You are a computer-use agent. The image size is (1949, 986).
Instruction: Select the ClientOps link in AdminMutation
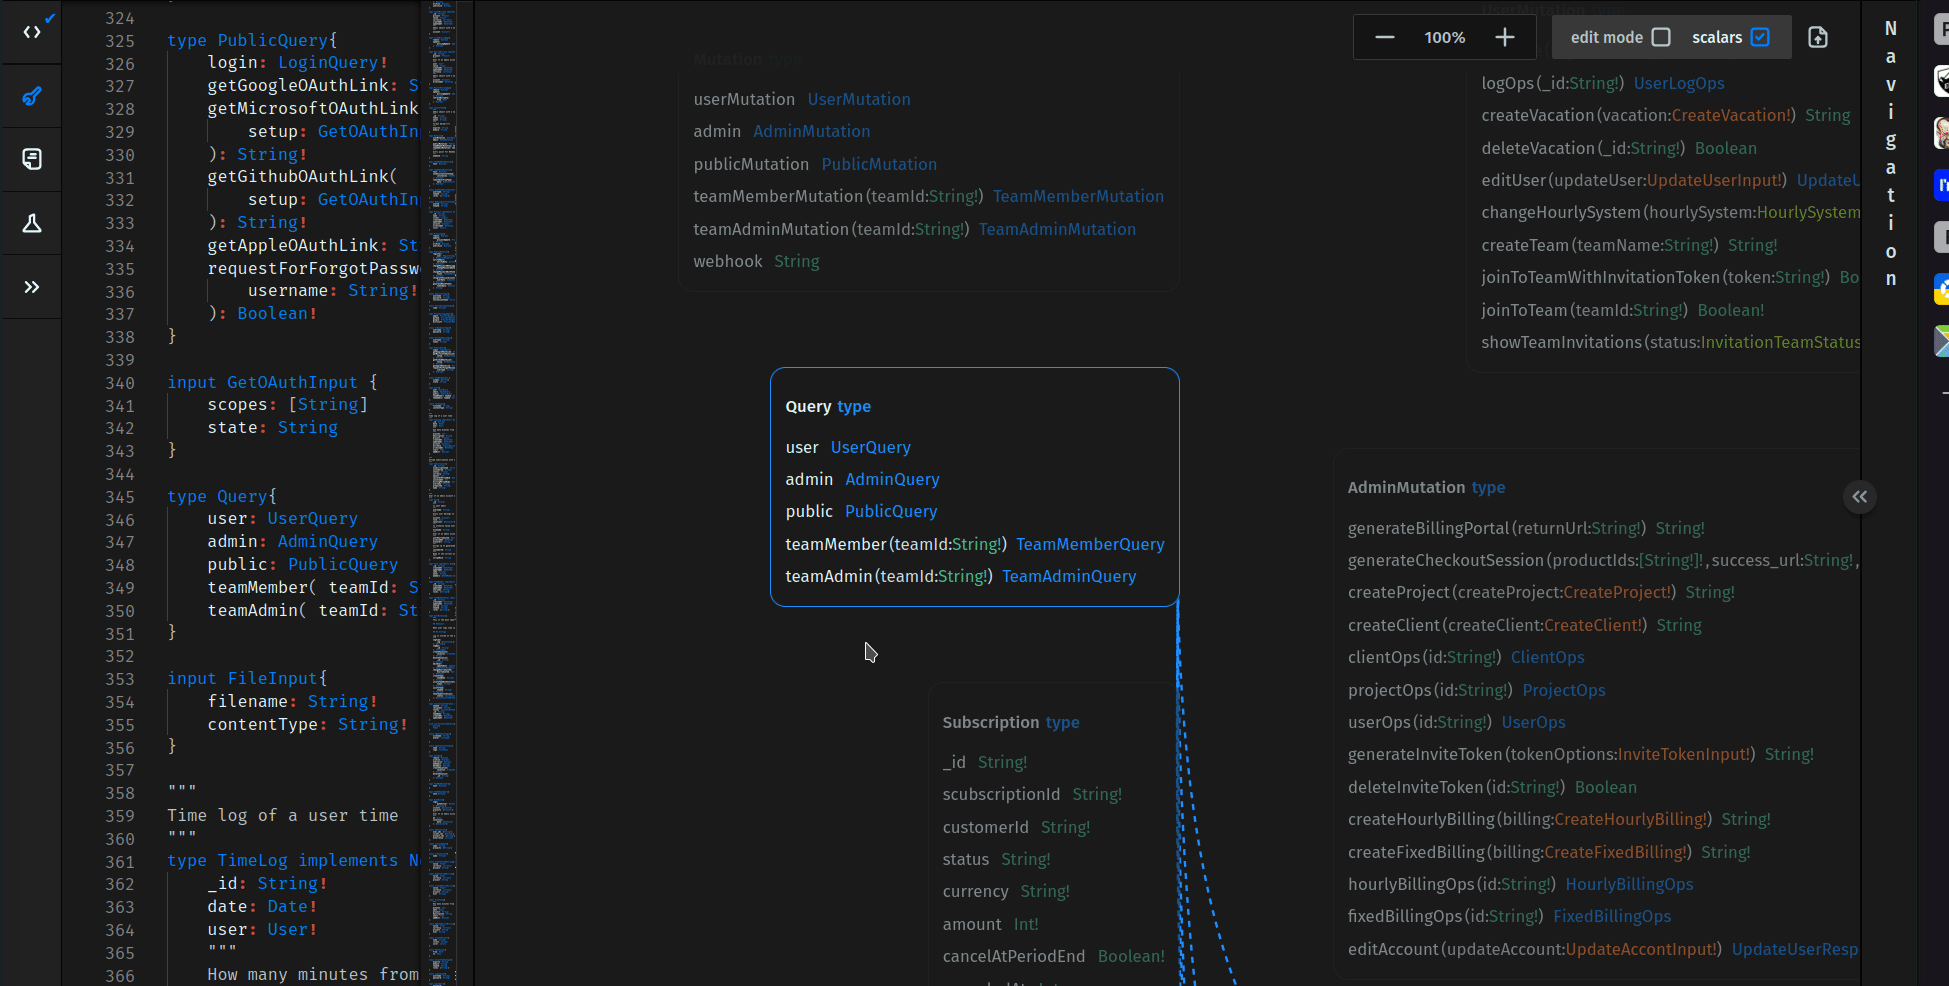click(1547, 657)
